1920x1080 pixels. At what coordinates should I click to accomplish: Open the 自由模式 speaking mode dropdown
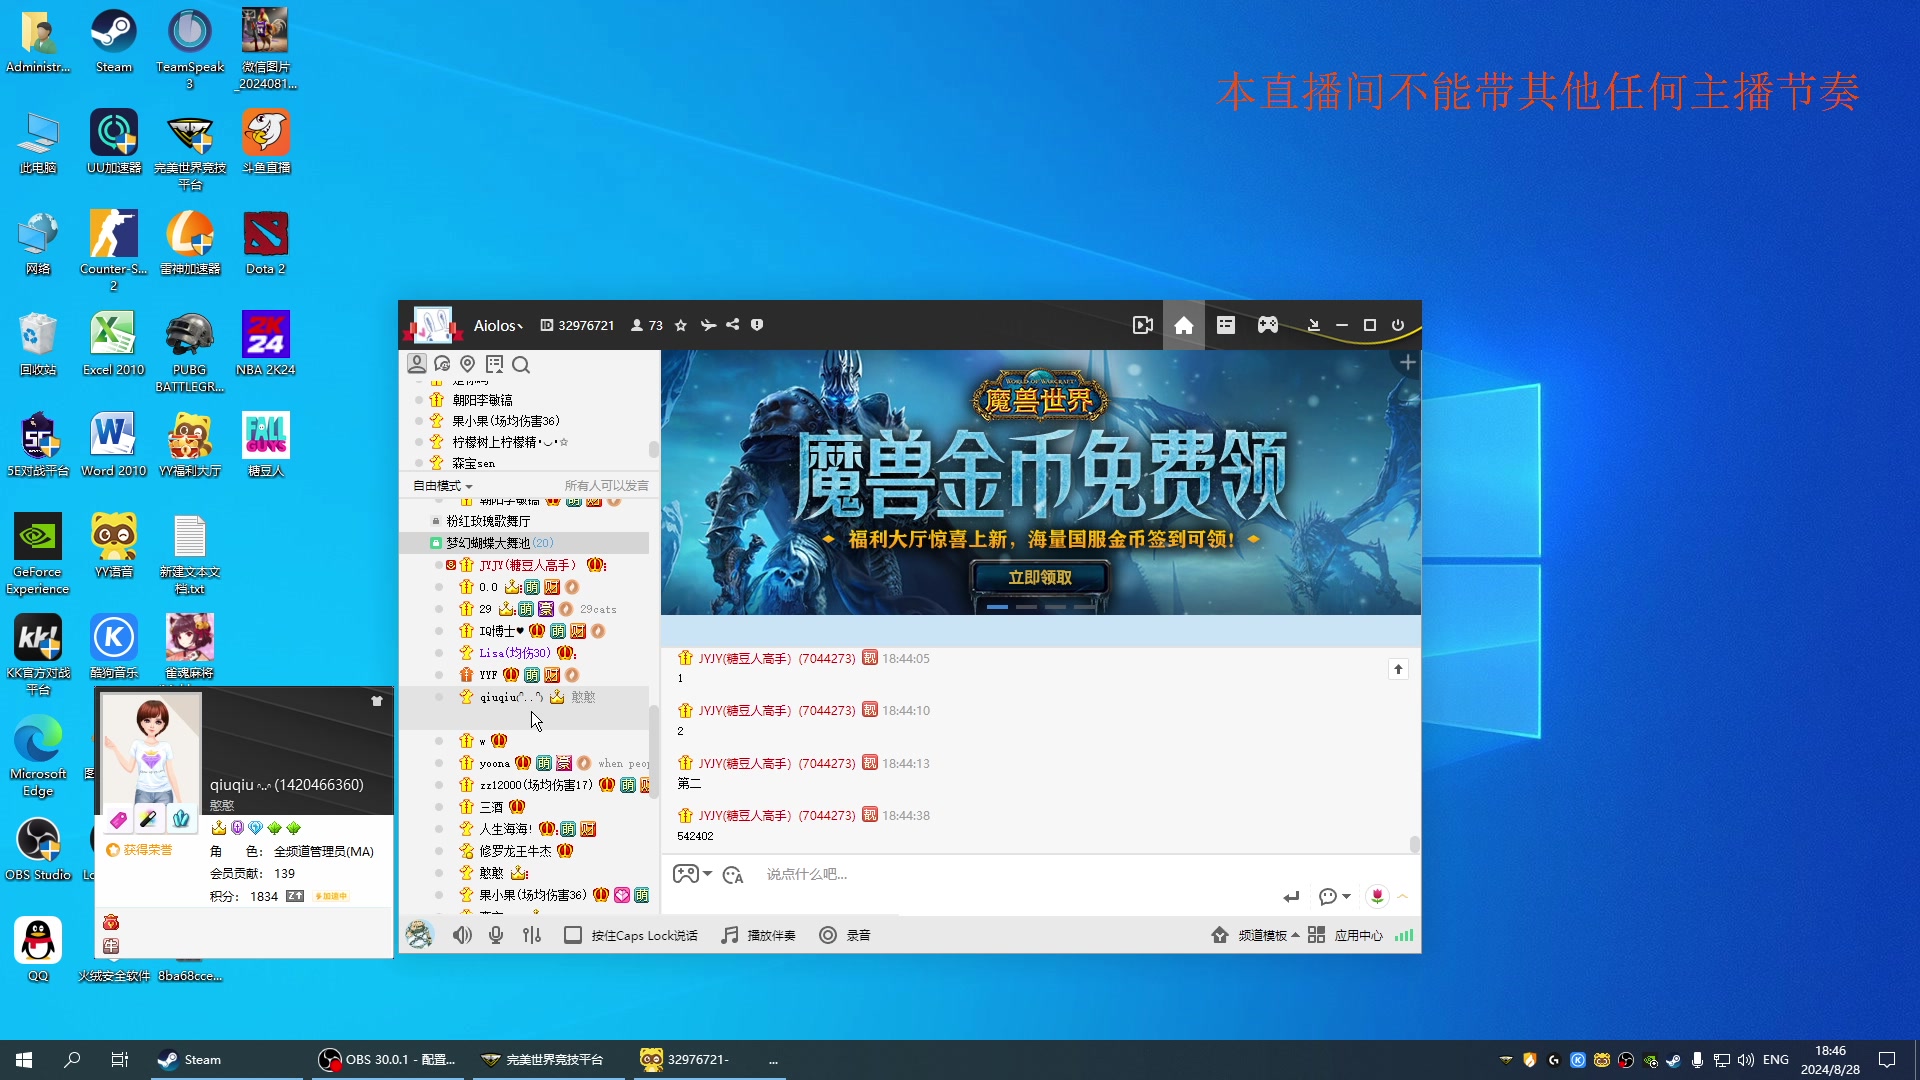pyautogui.click(x=443, y=486)
